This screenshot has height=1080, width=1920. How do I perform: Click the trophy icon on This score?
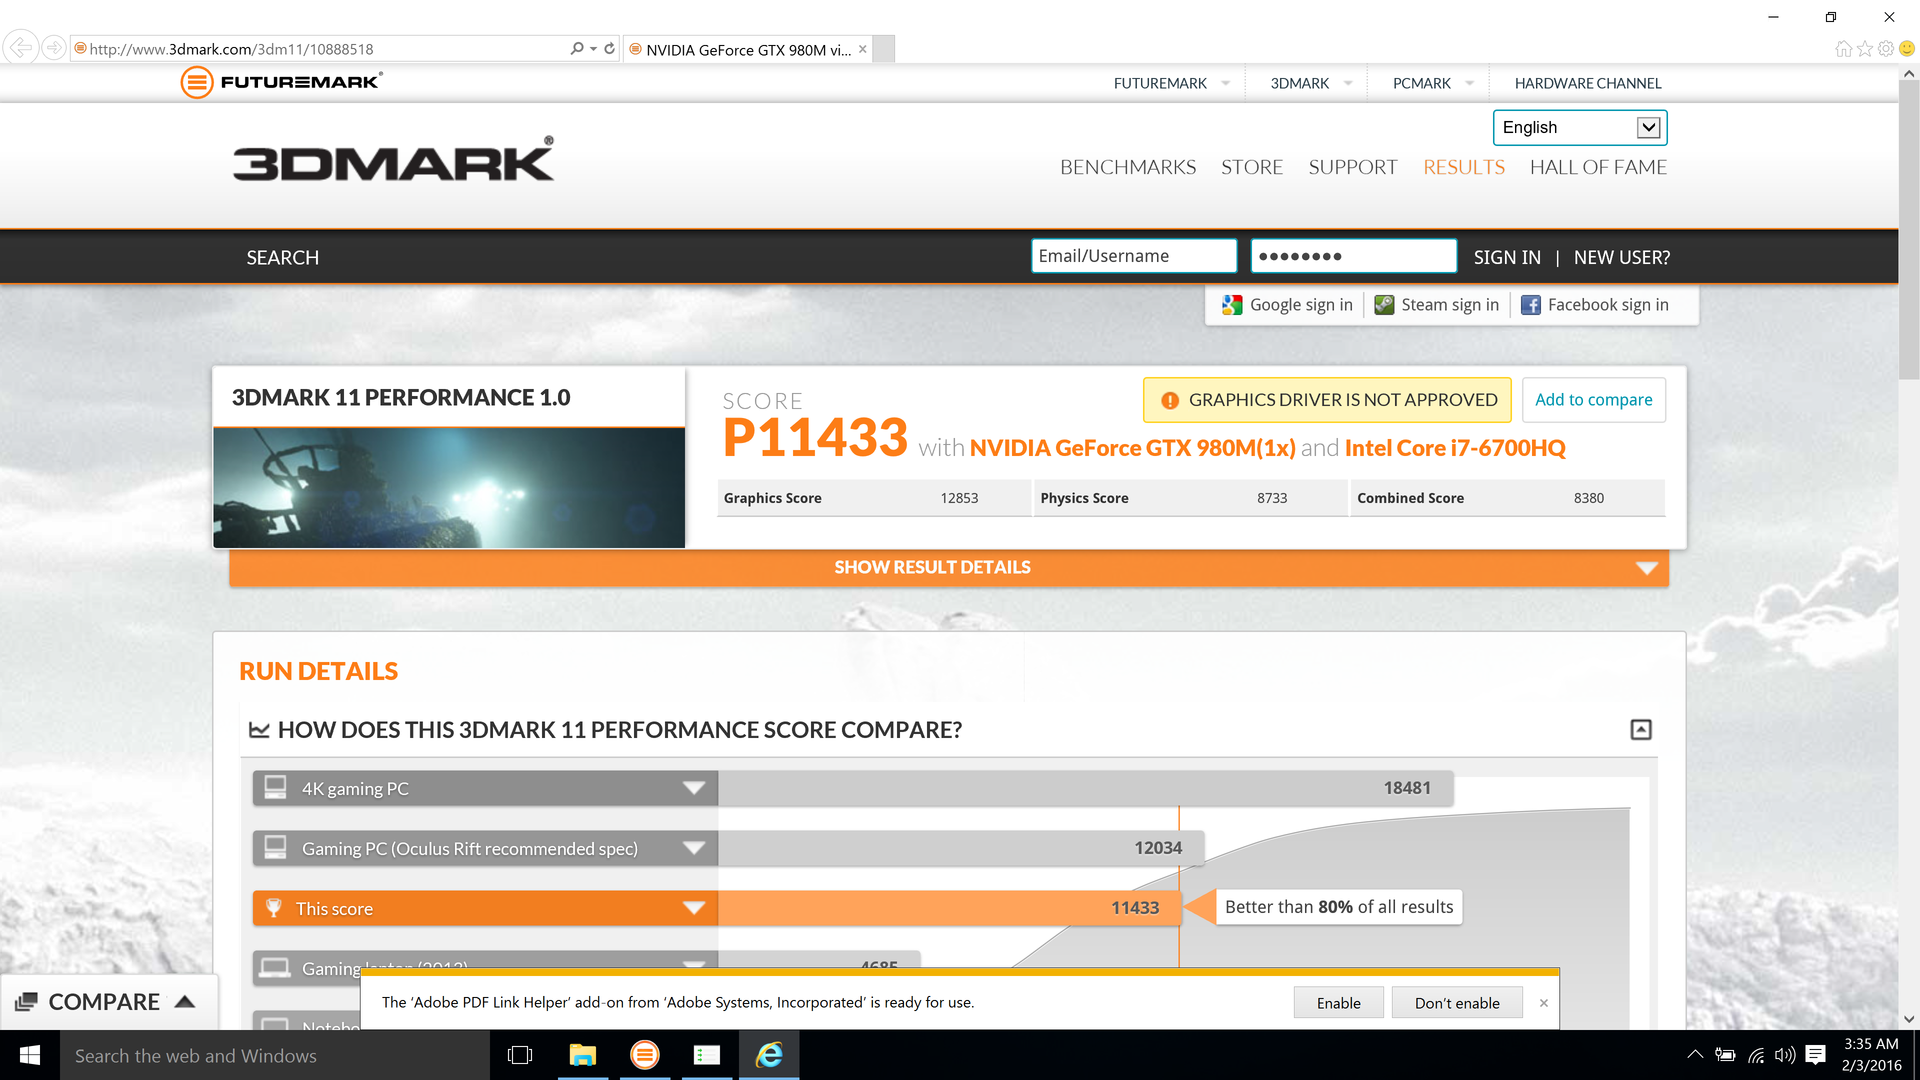click(274, 908)
